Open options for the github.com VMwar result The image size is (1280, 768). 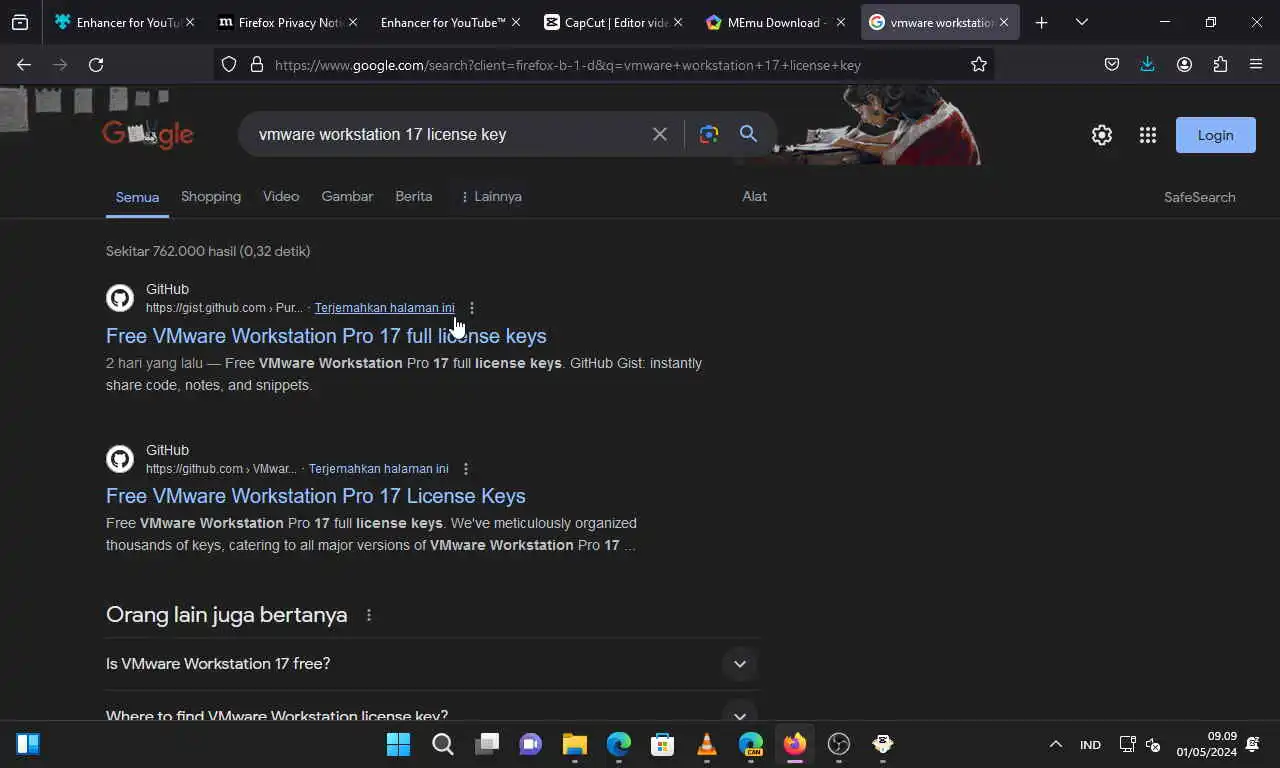point(466,469)
